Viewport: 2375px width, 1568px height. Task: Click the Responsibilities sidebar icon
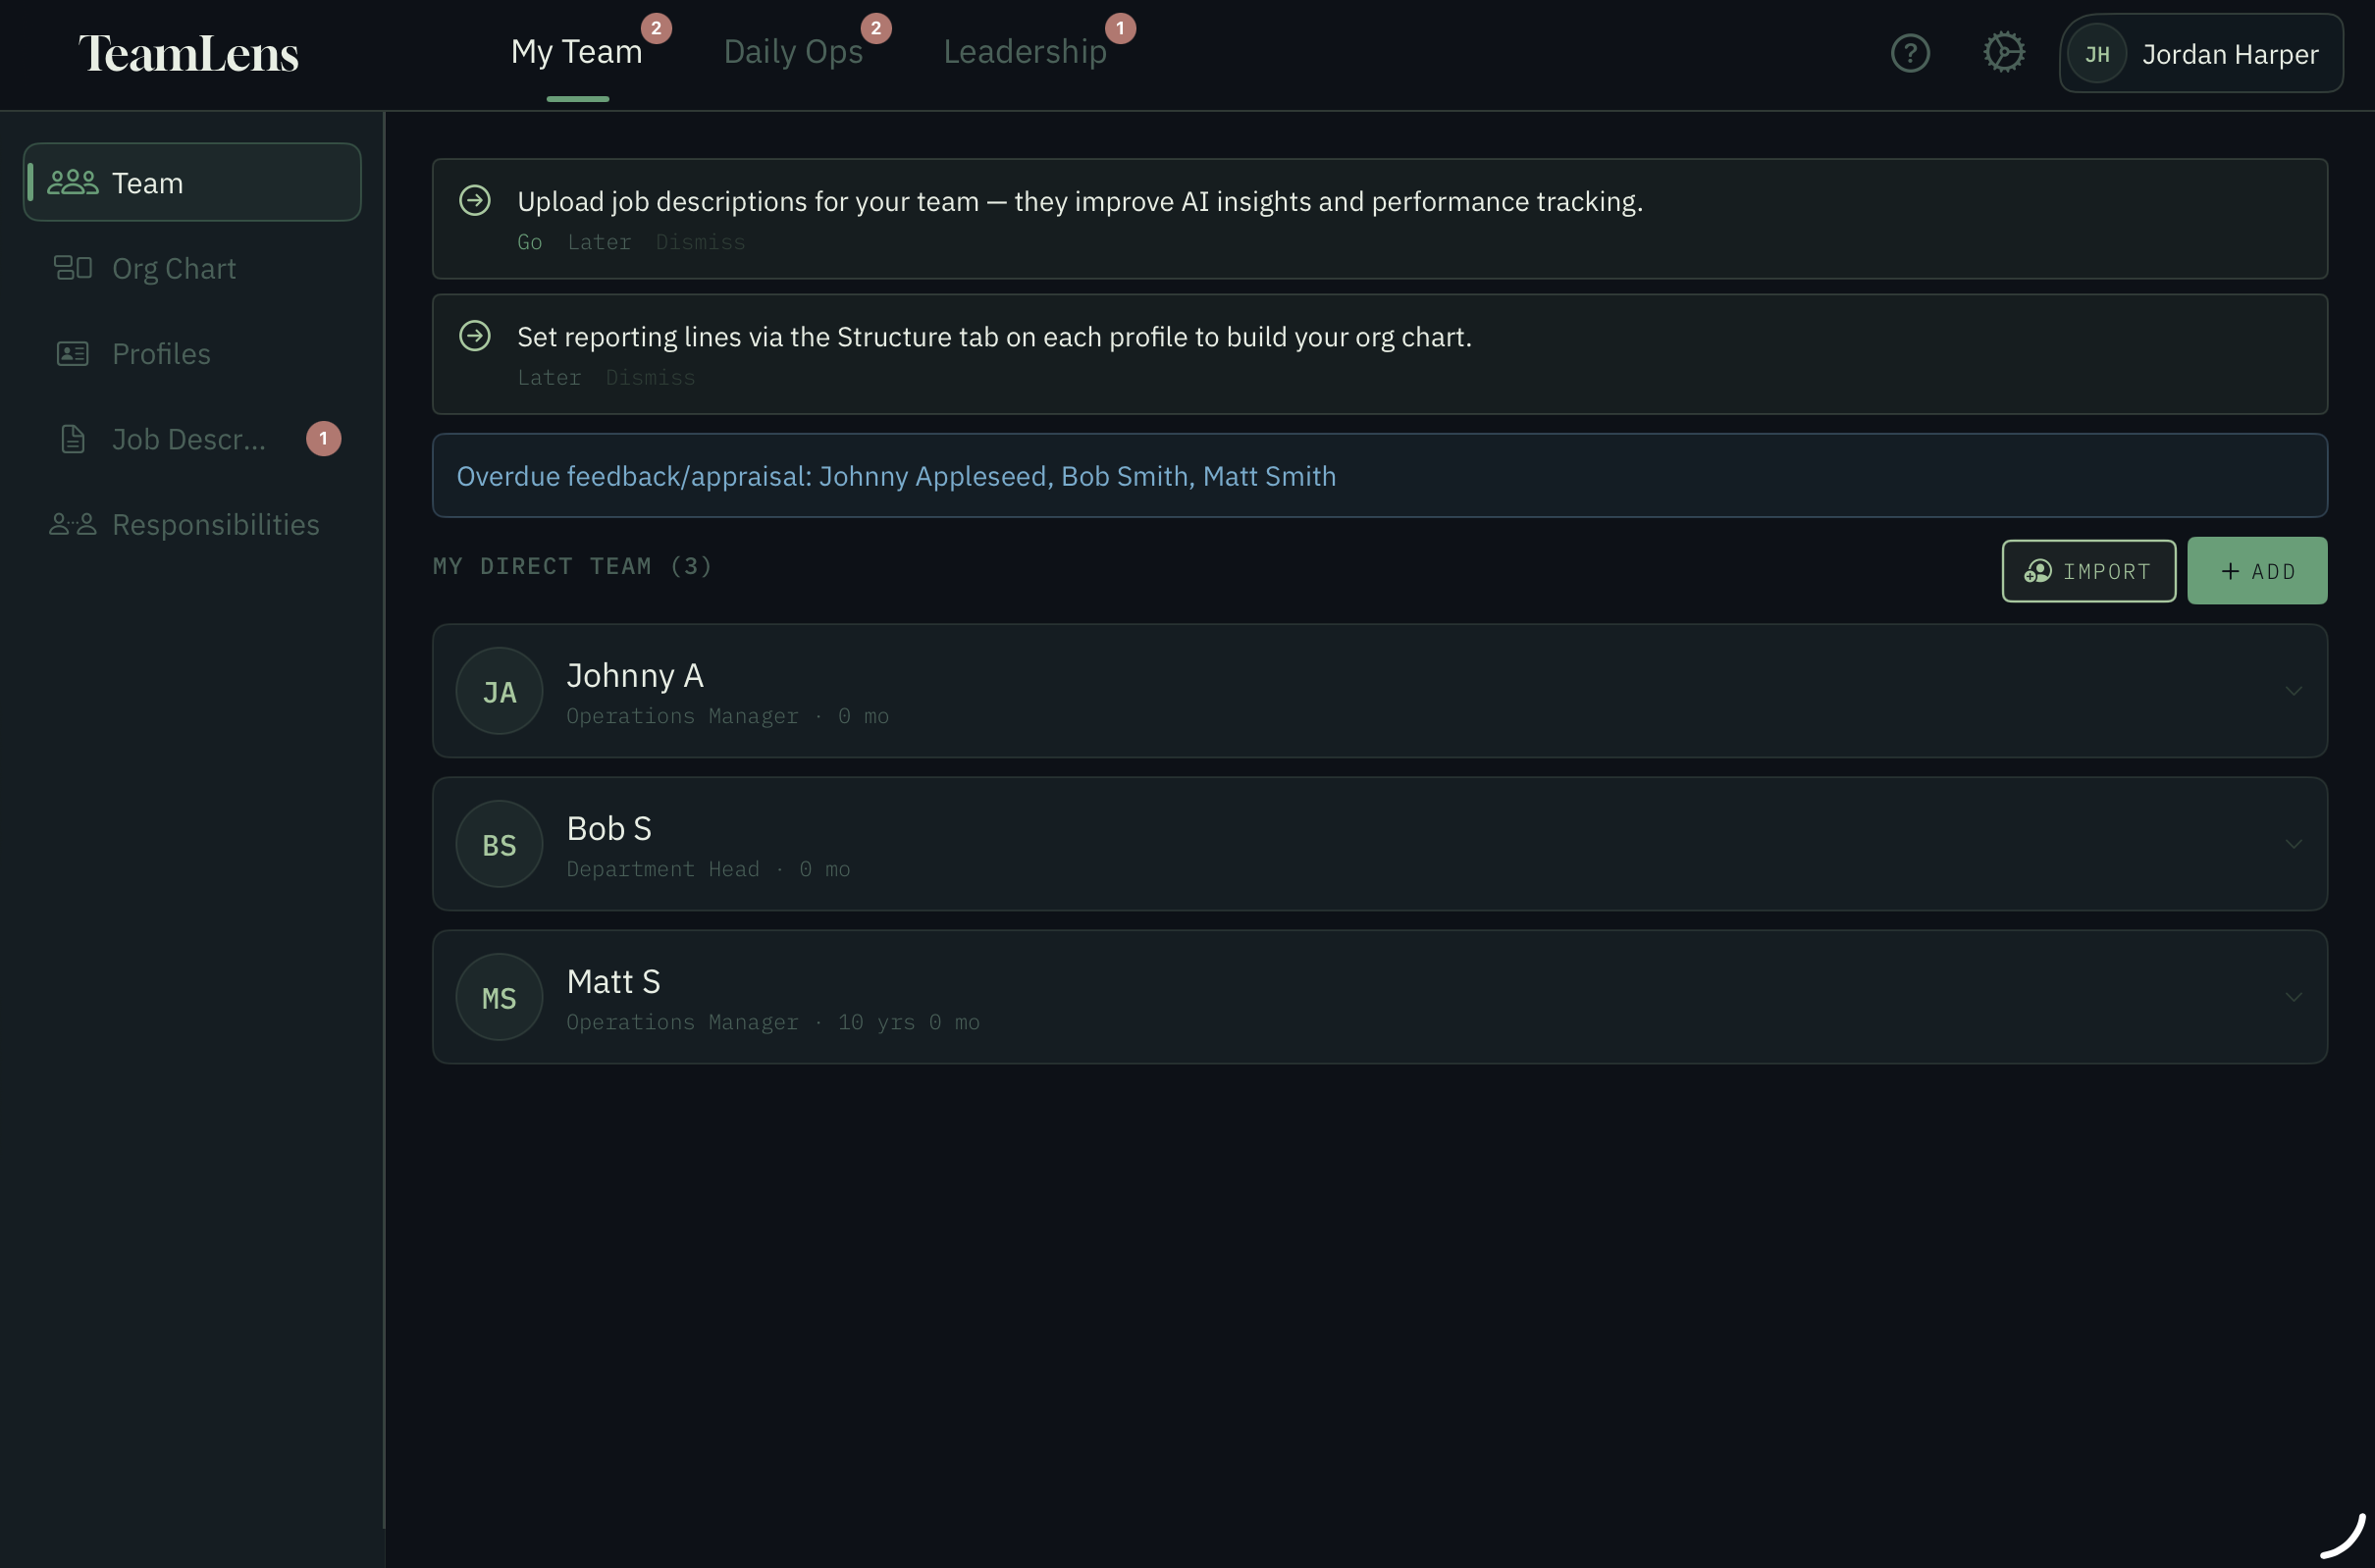(73, 524)
